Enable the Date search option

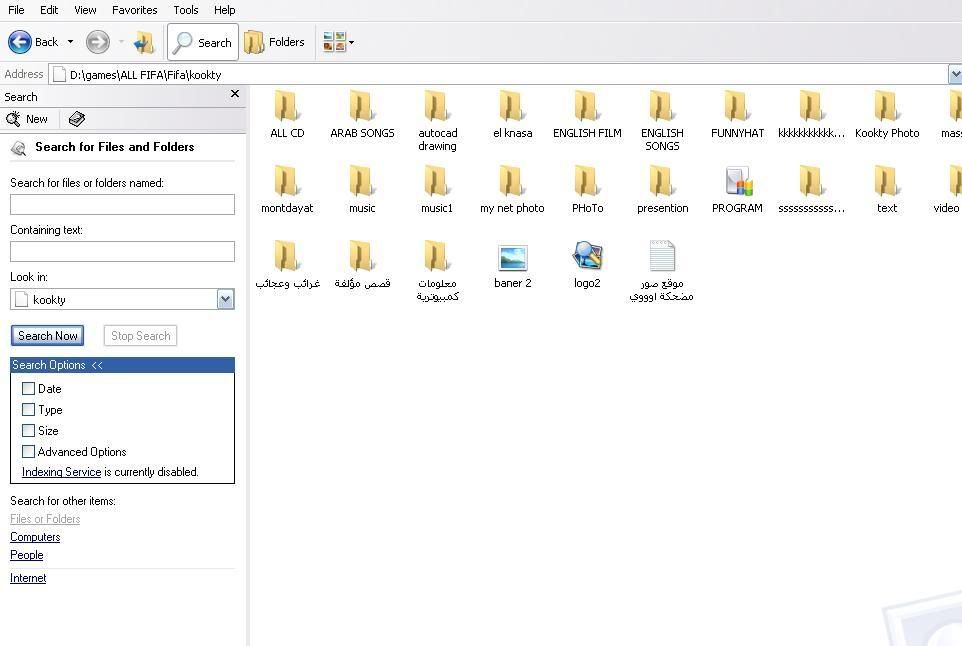tap(28, 388)
